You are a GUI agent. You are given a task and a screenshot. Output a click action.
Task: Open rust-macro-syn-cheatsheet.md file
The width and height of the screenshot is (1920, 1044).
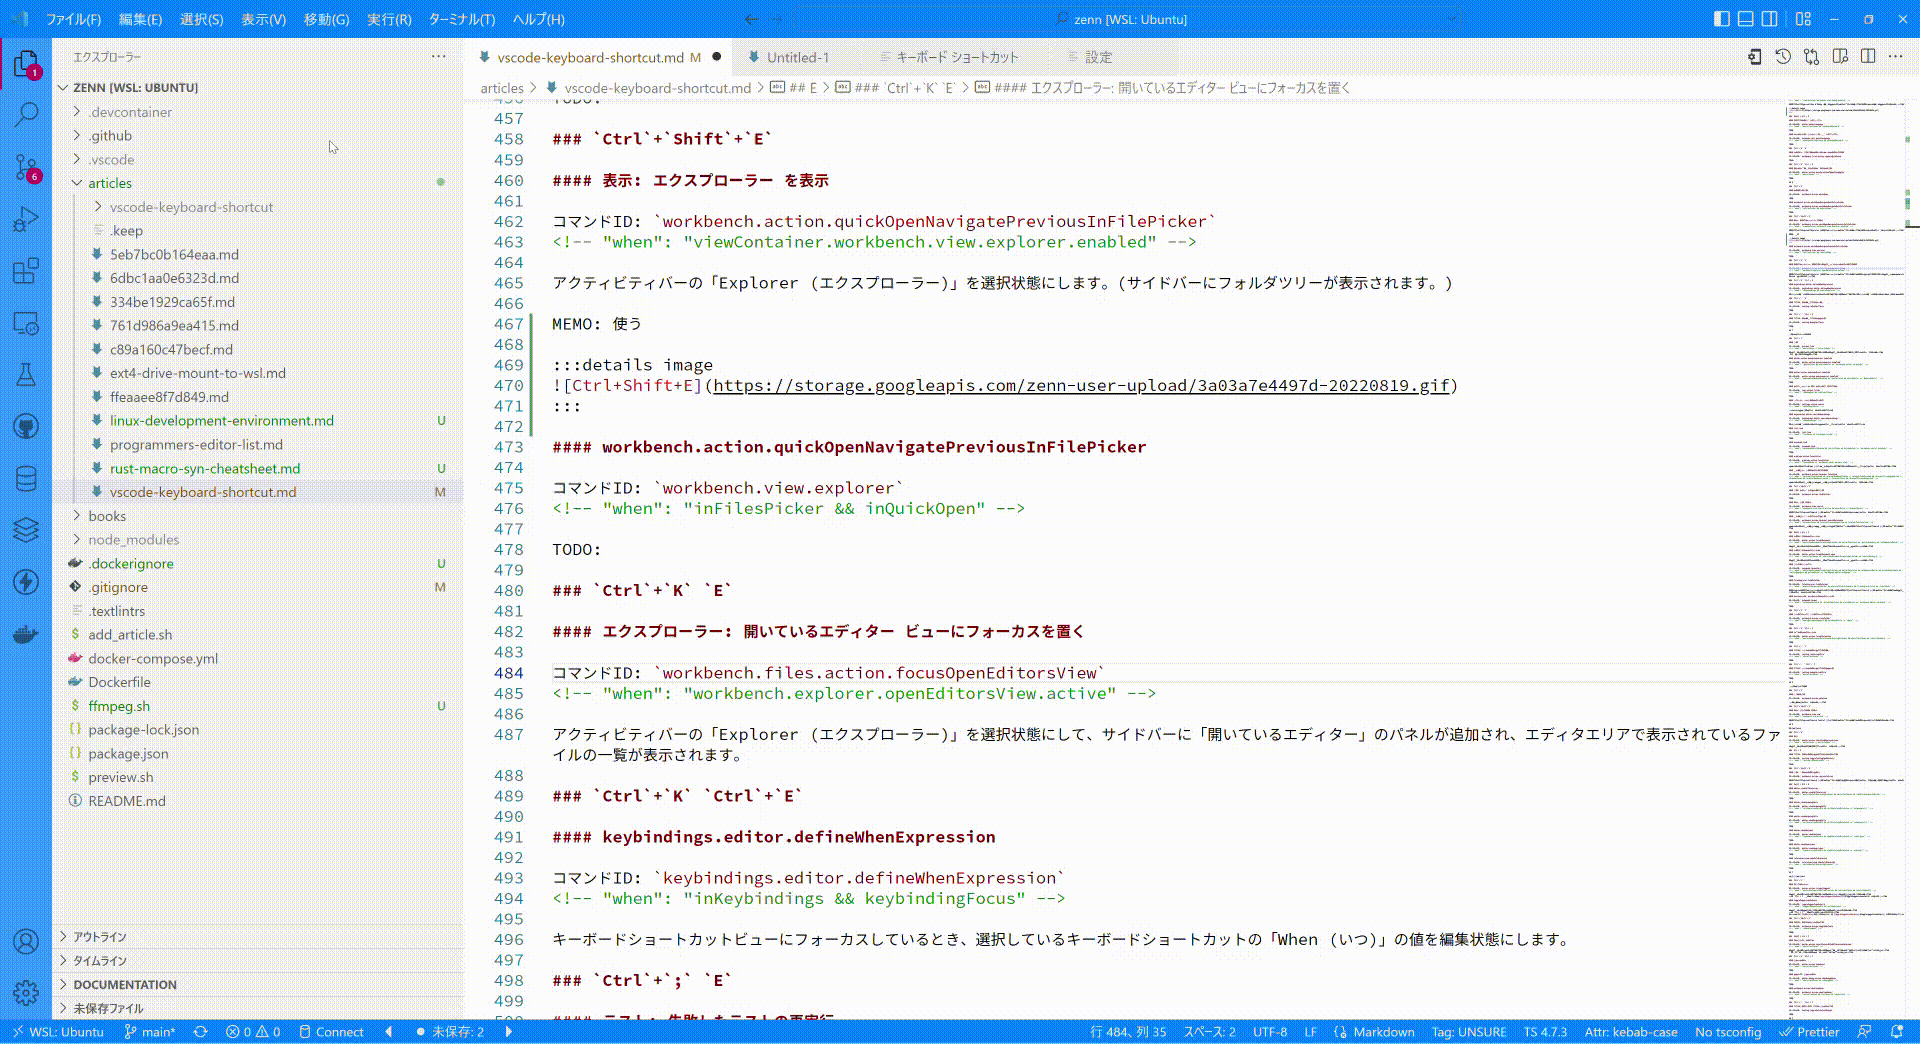[205, 469]
